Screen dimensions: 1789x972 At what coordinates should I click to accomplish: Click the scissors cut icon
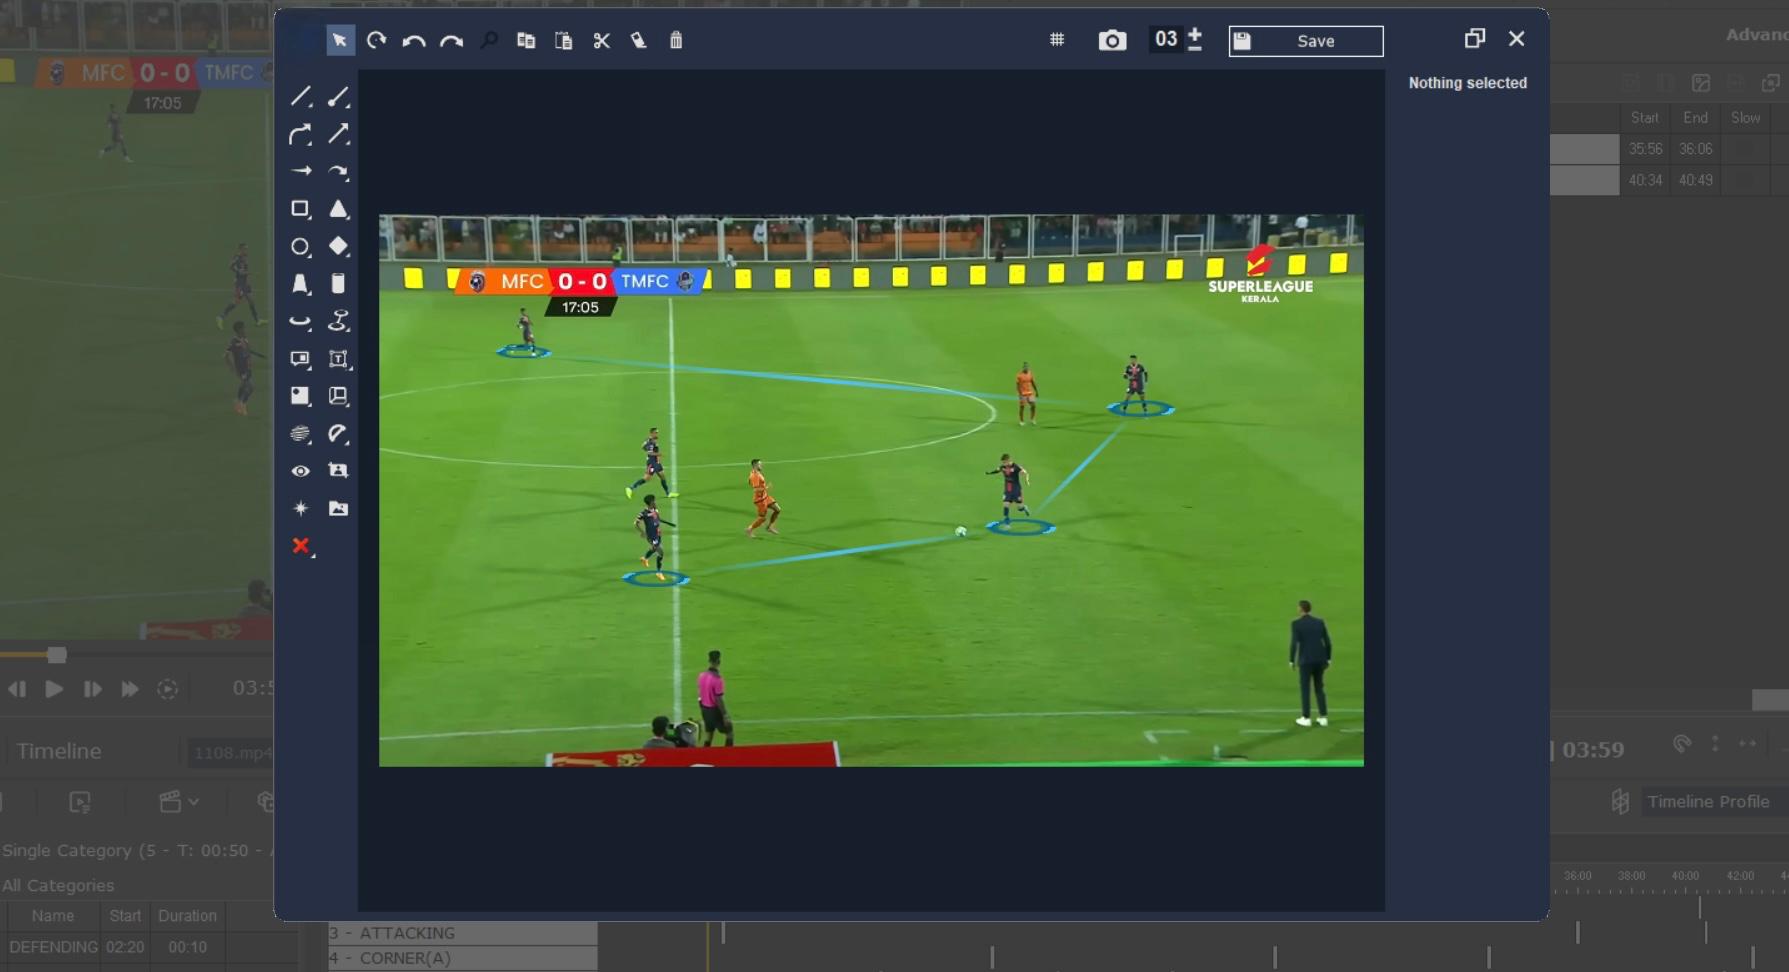point(601,41)
